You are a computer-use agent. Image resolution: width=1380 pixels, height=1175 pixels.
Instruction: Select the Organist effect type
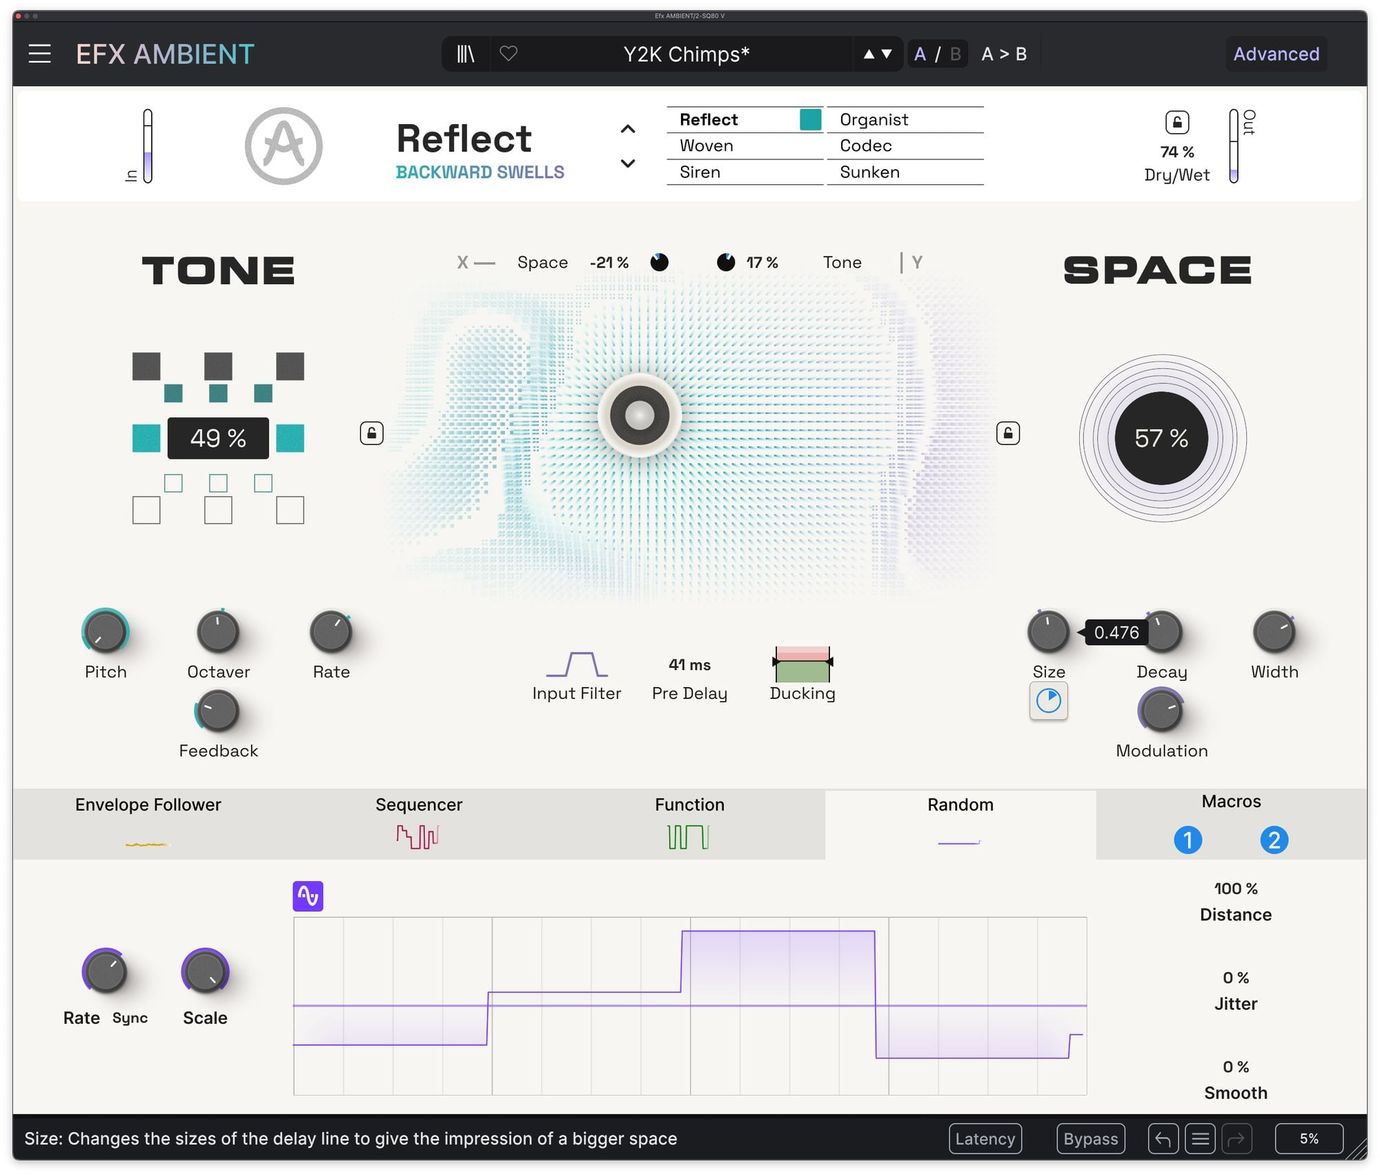[905, 120]
